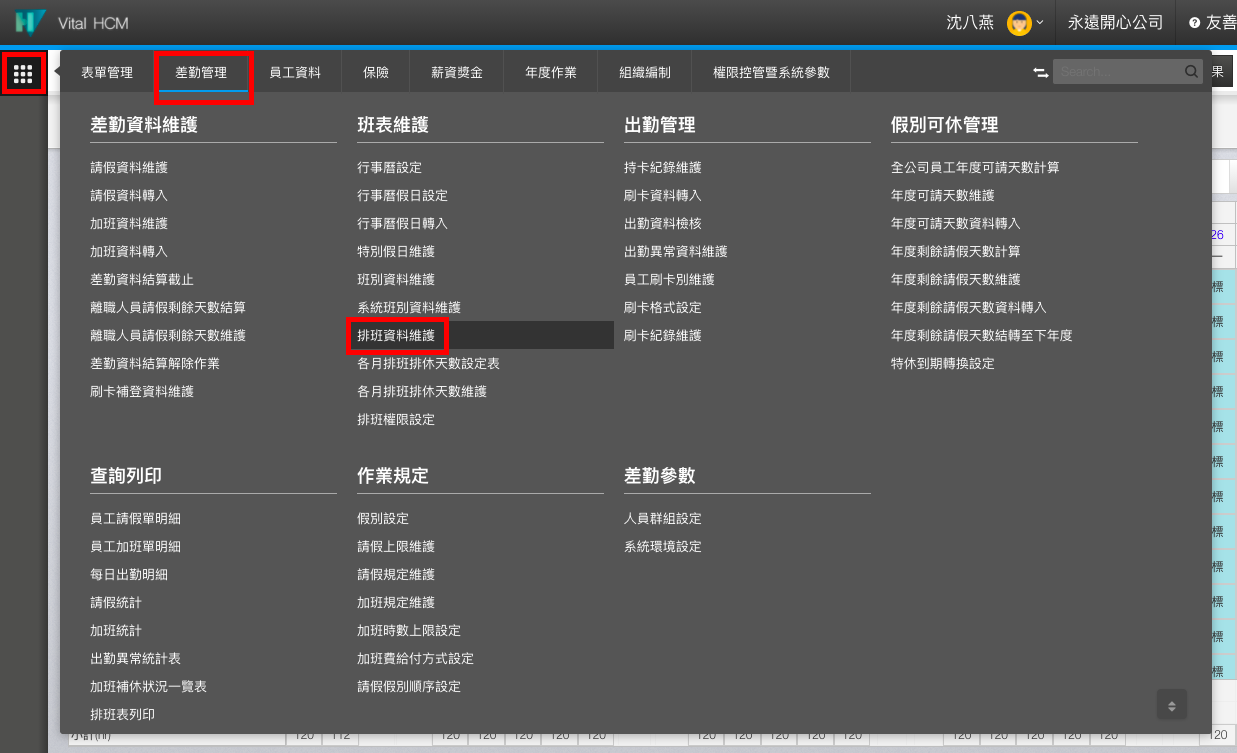1237x753 pixels.
Task: Open the 表單管理 tab
Action: (107, 72)
